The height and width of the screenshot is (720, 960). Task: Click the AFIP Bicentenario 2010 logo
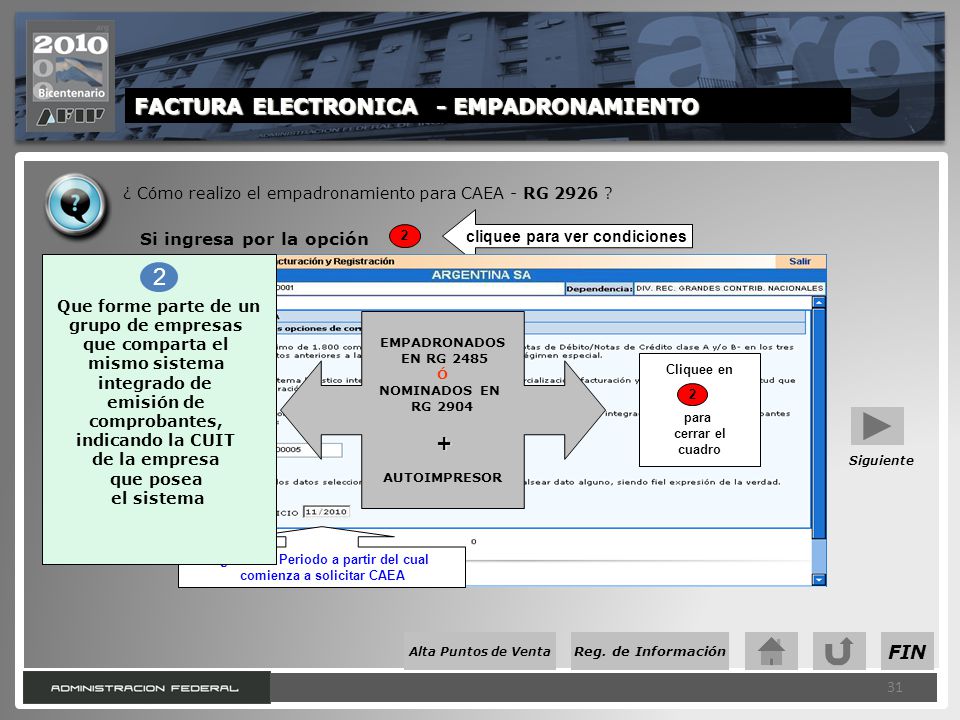pos(70,75)
